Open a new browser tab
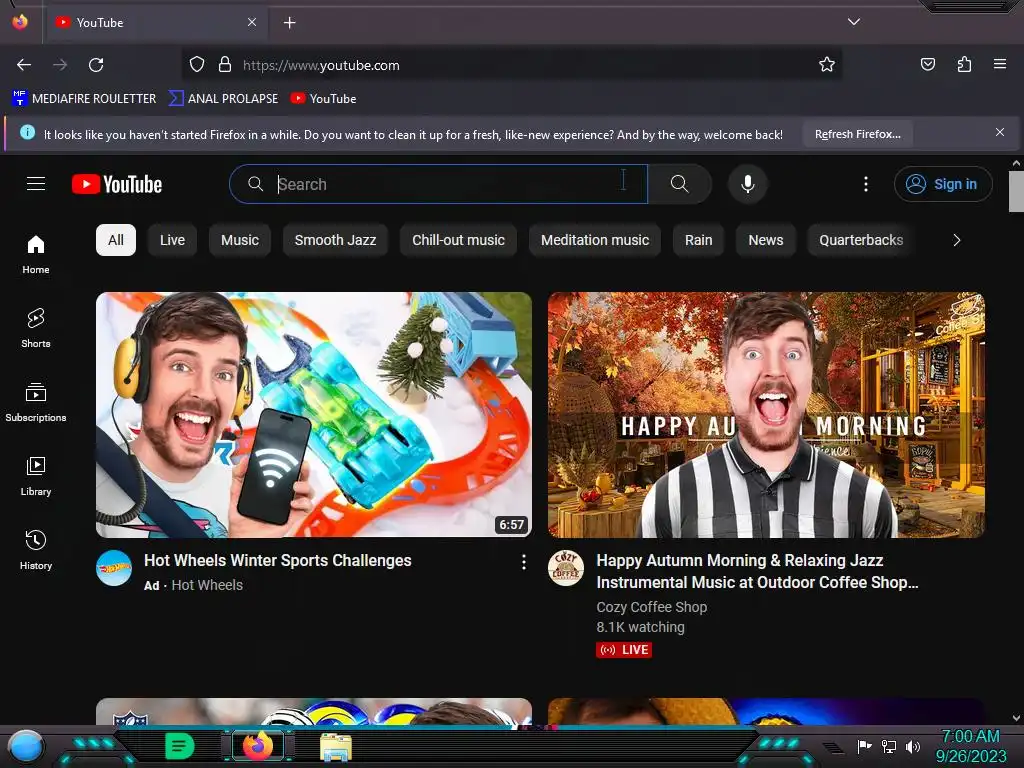The image size is (1024, 768). pyautogui.click(x=289, y=23)
